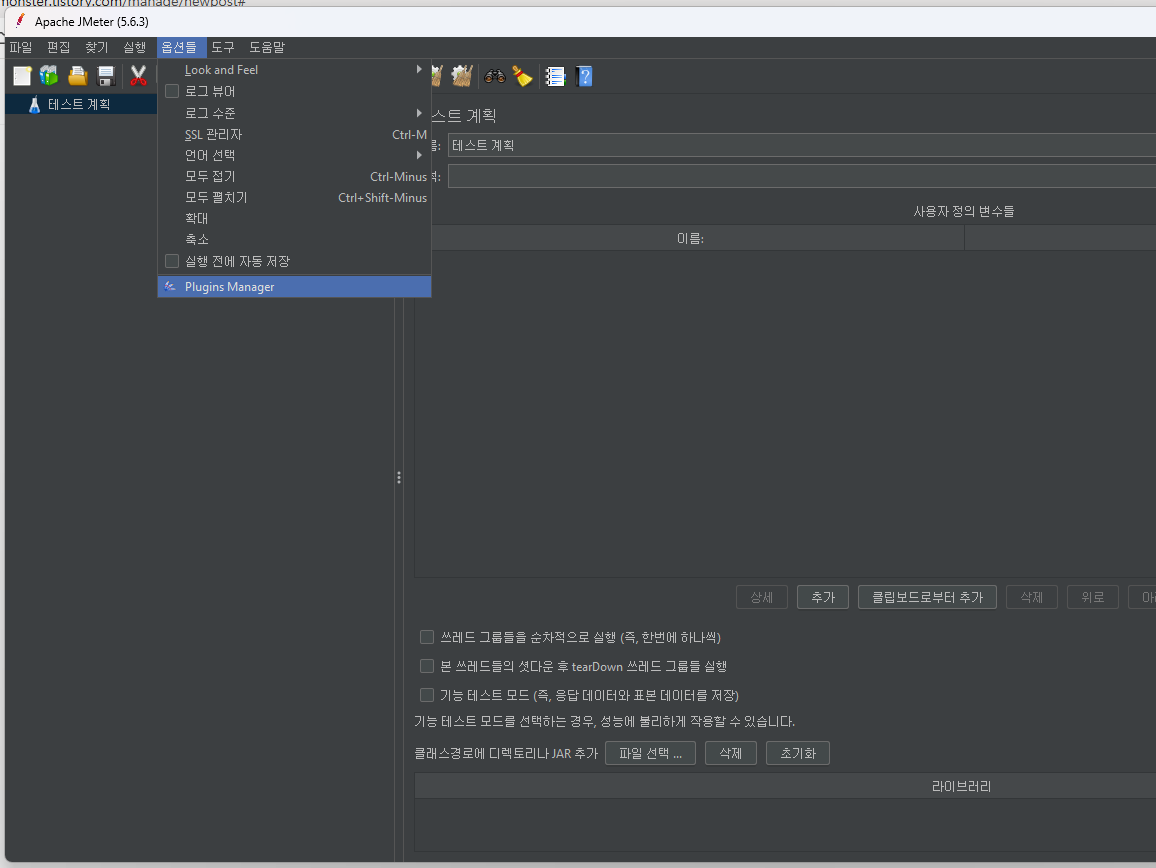
Task: Click the New test plan icon
Action: 22,76
